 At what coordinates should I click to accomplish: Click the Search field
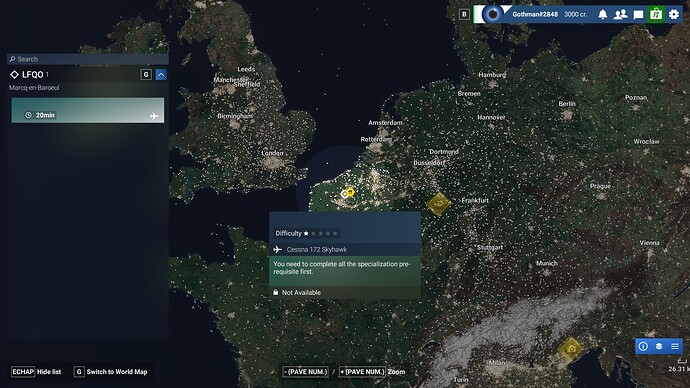(88, 59)
